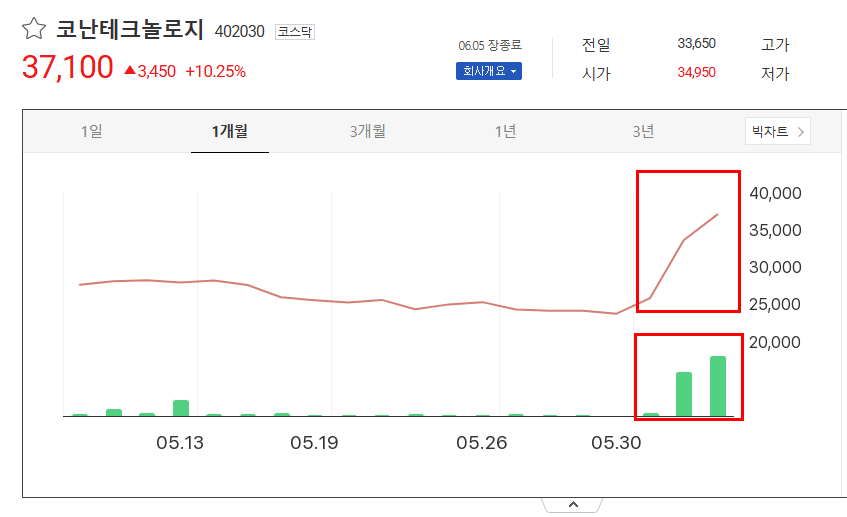
Task: Open the 빅차트 link
Action: [x=778, y=131]
